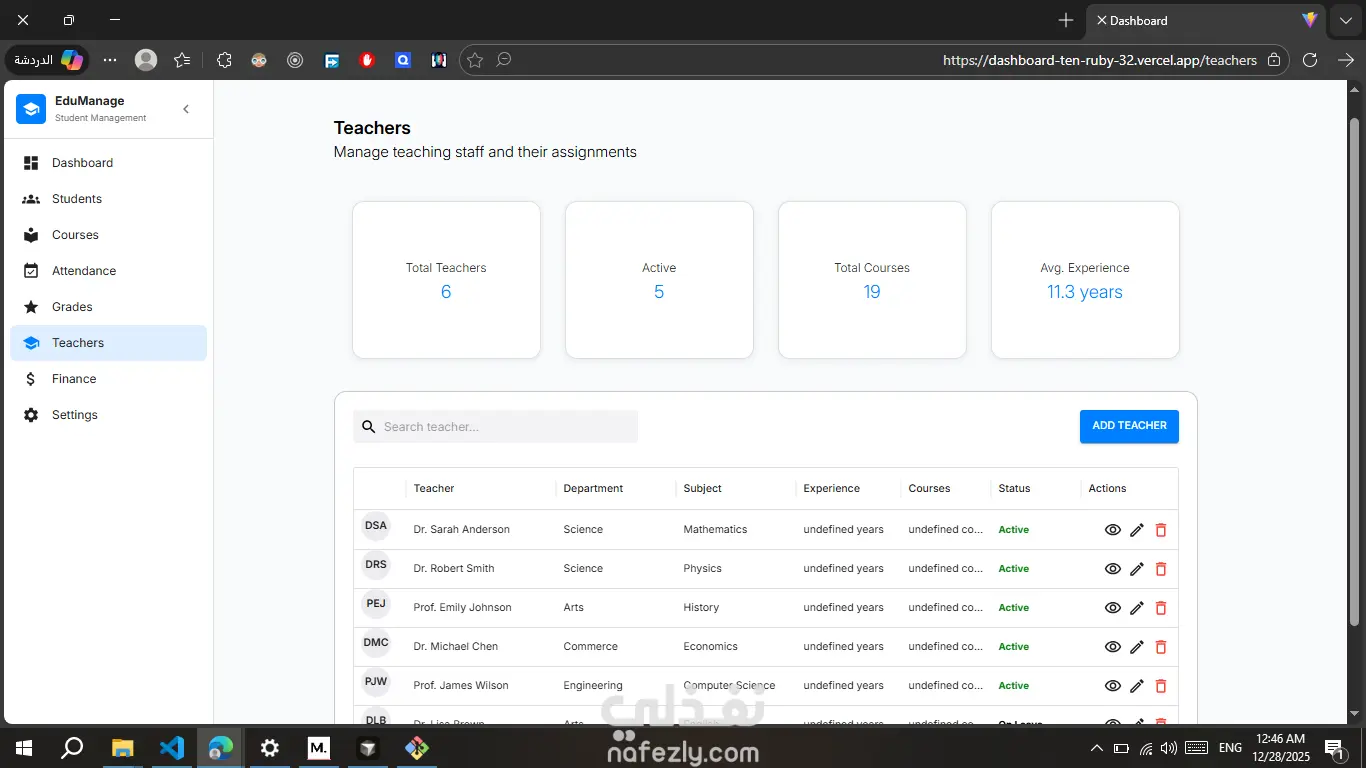This screenshot has width=1366, height=768.
Task: Open the browser Favorites list icon
Action: 182,60
